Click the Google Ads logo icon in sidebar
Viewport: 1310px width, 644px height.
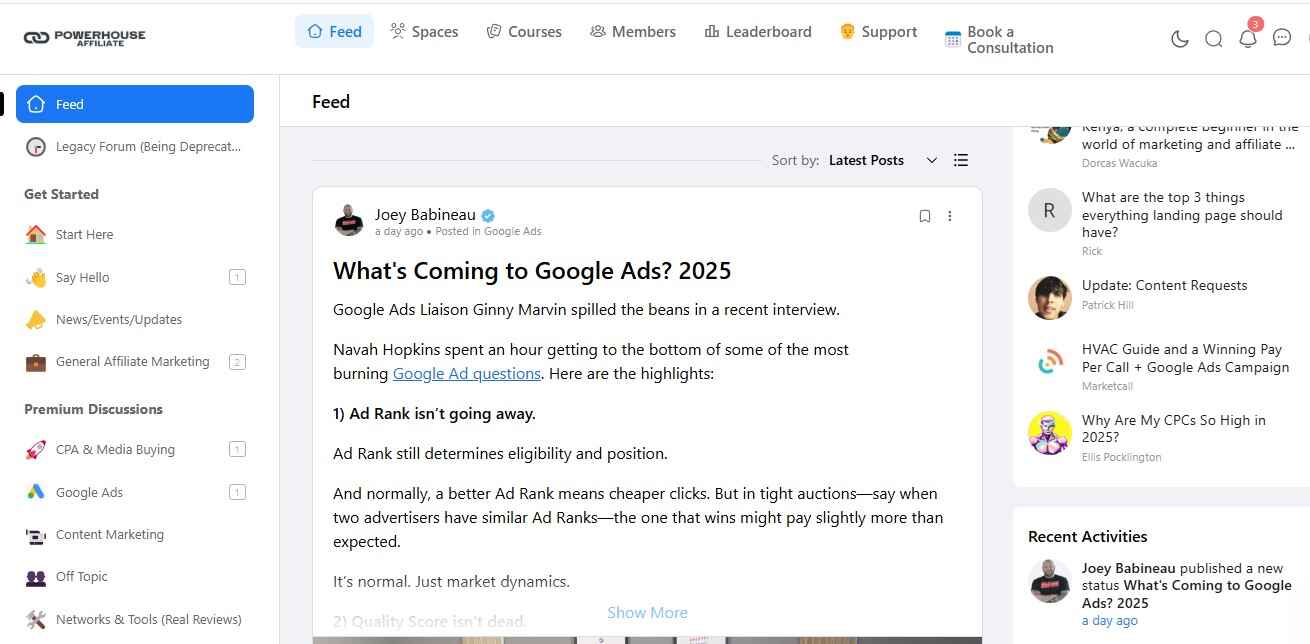(x=36, y=492)
